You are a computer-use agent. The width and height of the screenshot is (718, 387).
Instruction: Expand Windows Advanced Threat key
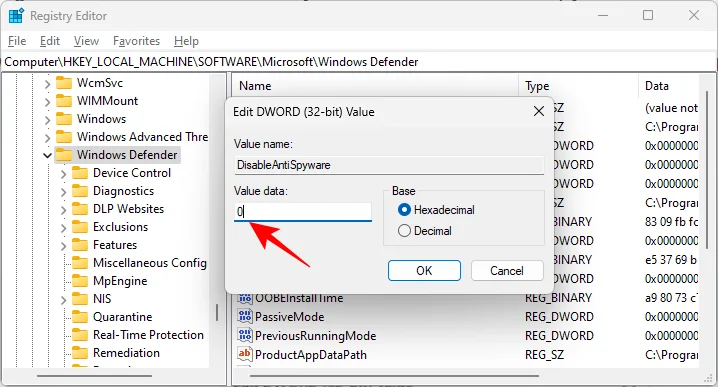click(47, 137)
